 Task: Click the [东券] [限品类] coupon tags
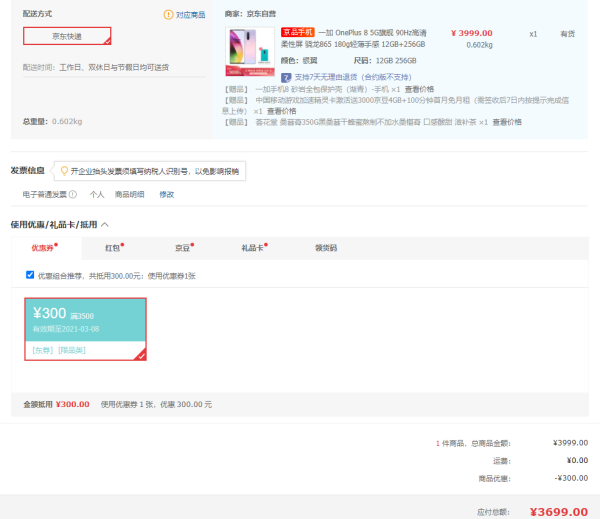(59, 350)
